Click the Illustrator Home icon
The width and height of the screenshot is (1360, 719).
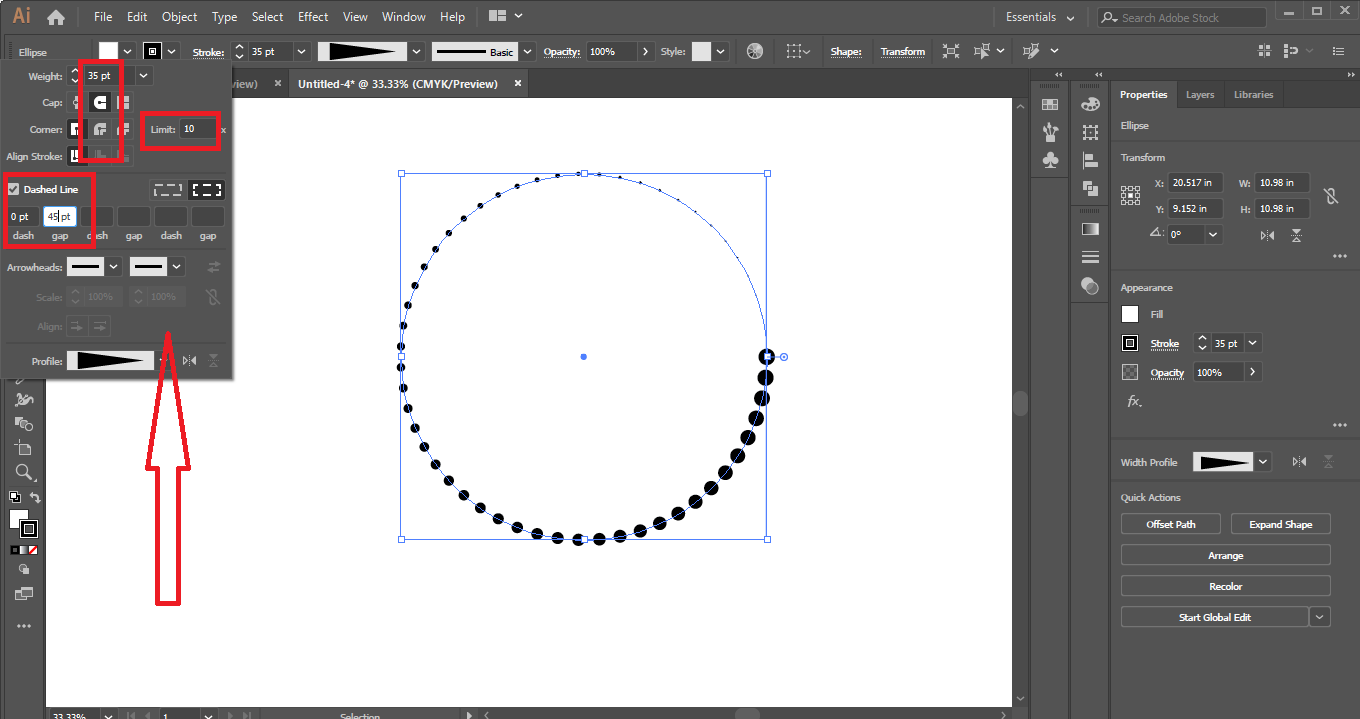56,17
